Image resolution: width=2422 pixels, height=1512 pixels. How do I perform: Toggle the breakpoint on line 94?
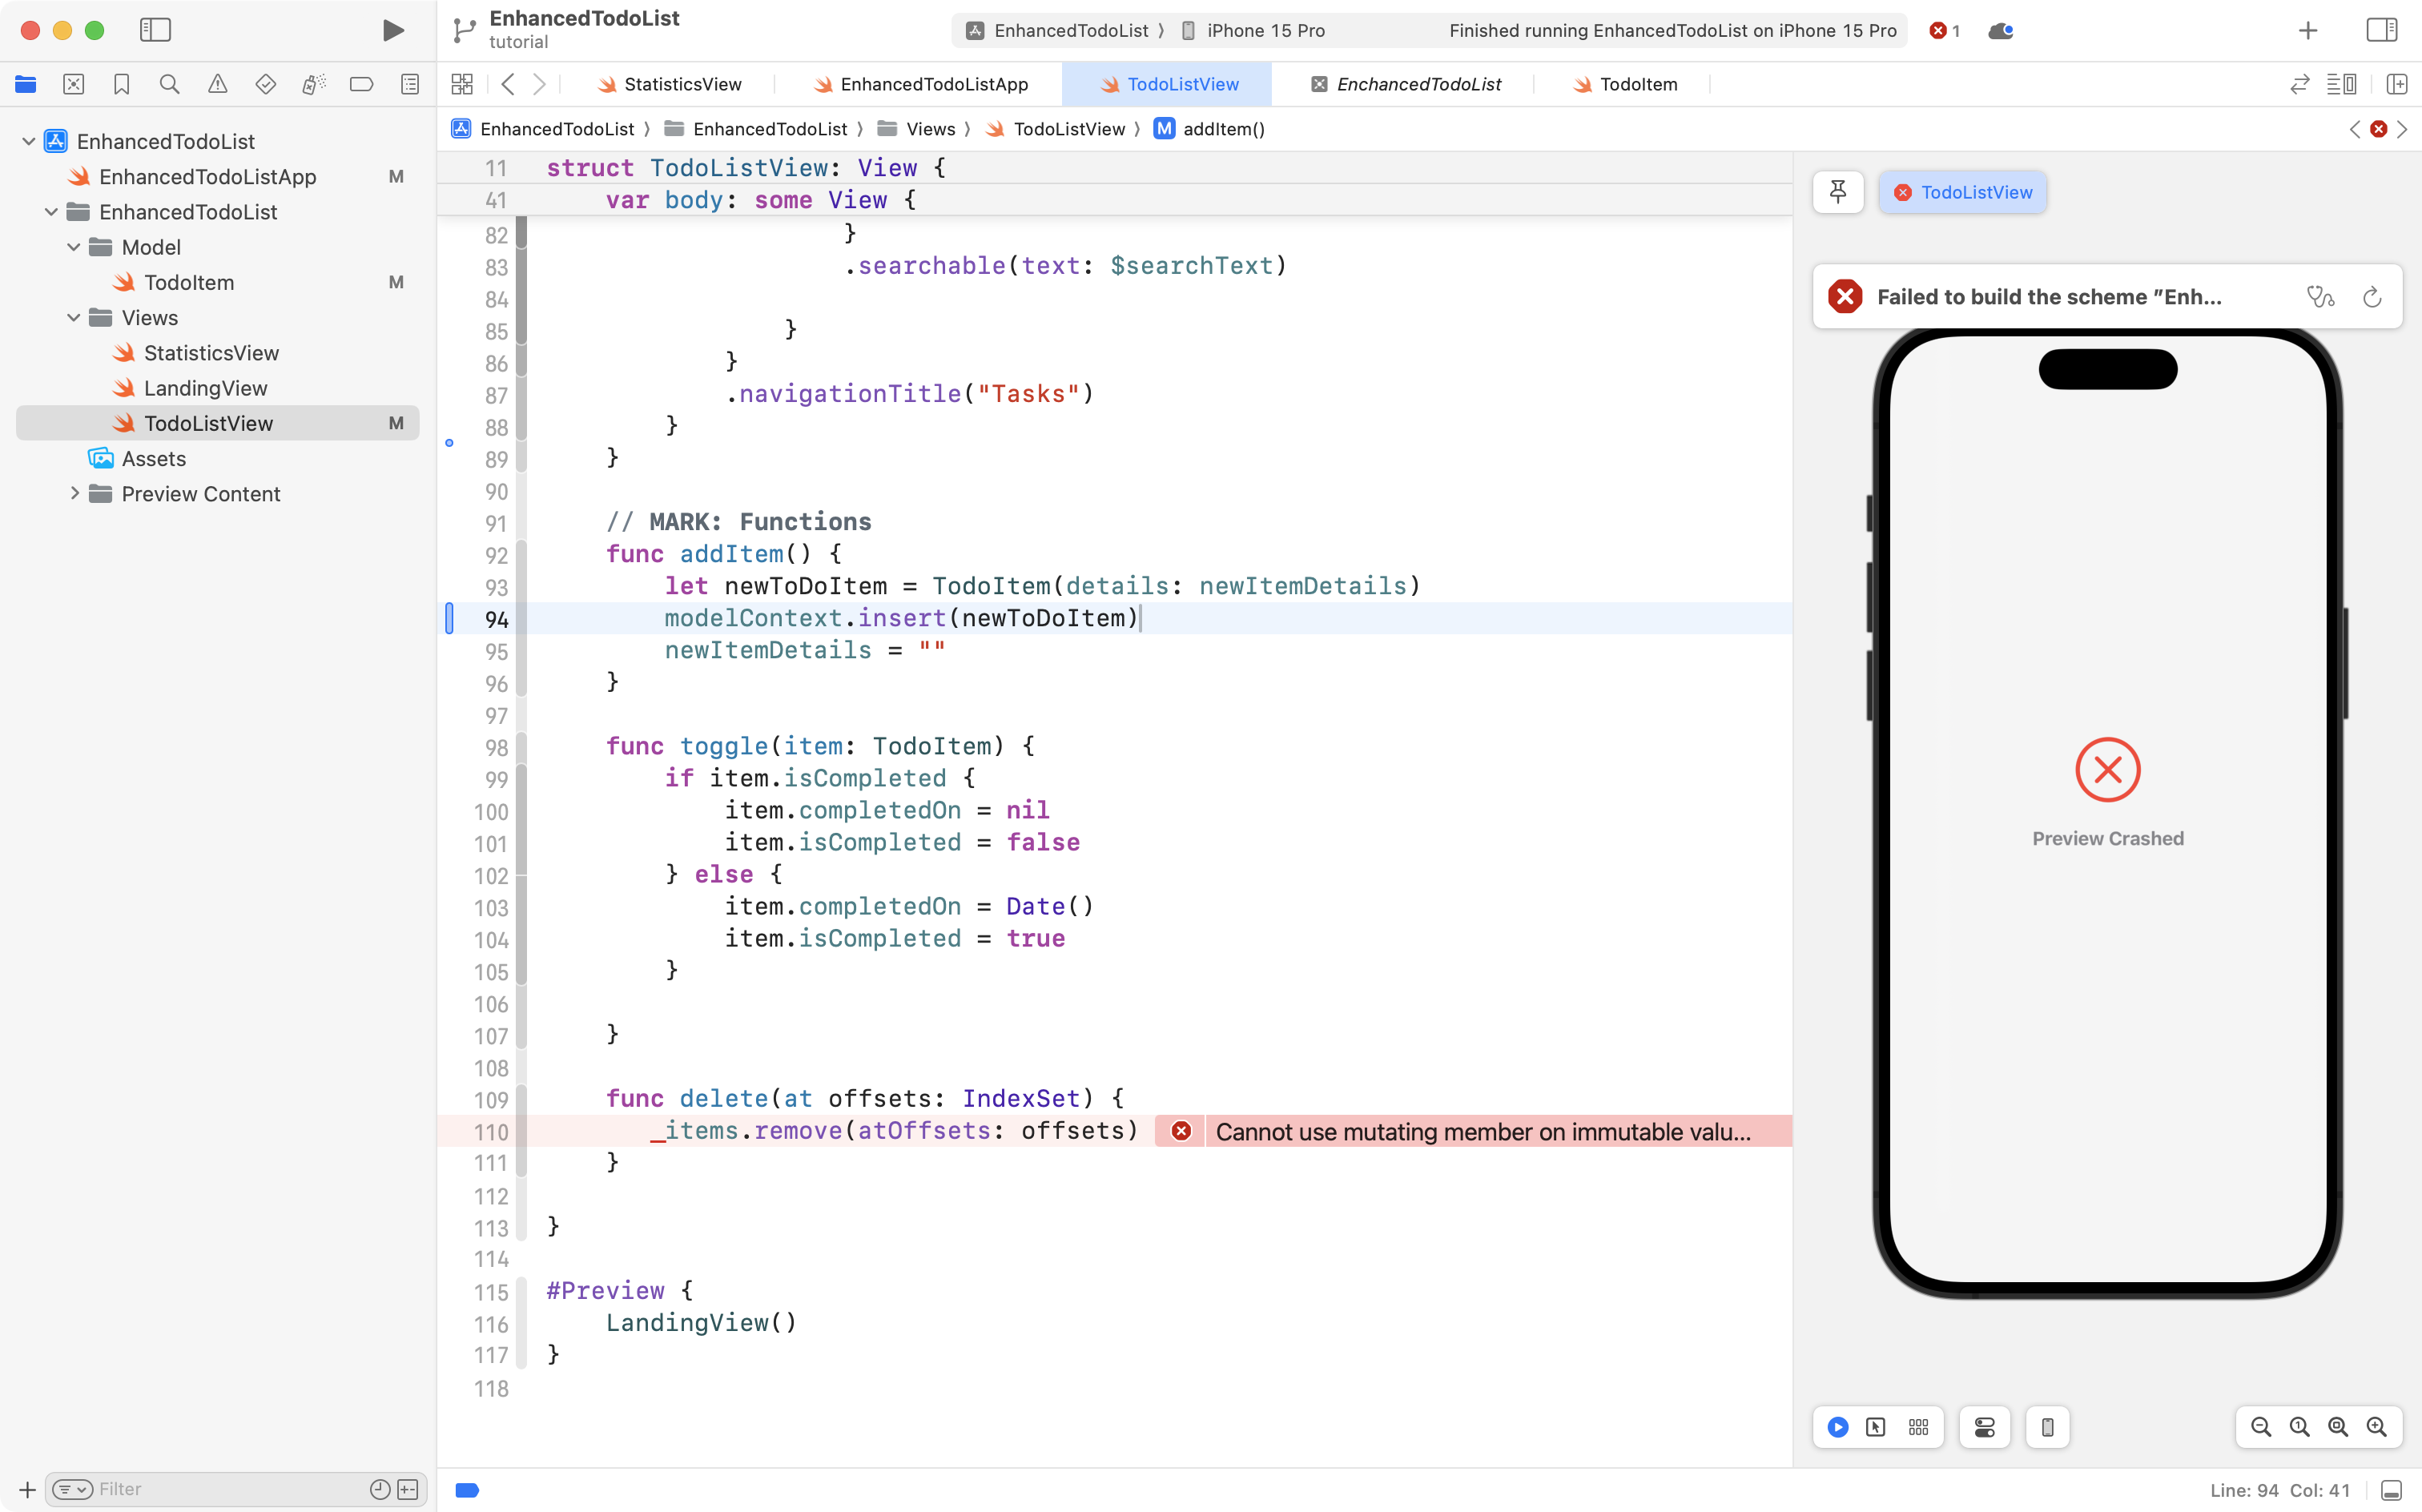451,618
